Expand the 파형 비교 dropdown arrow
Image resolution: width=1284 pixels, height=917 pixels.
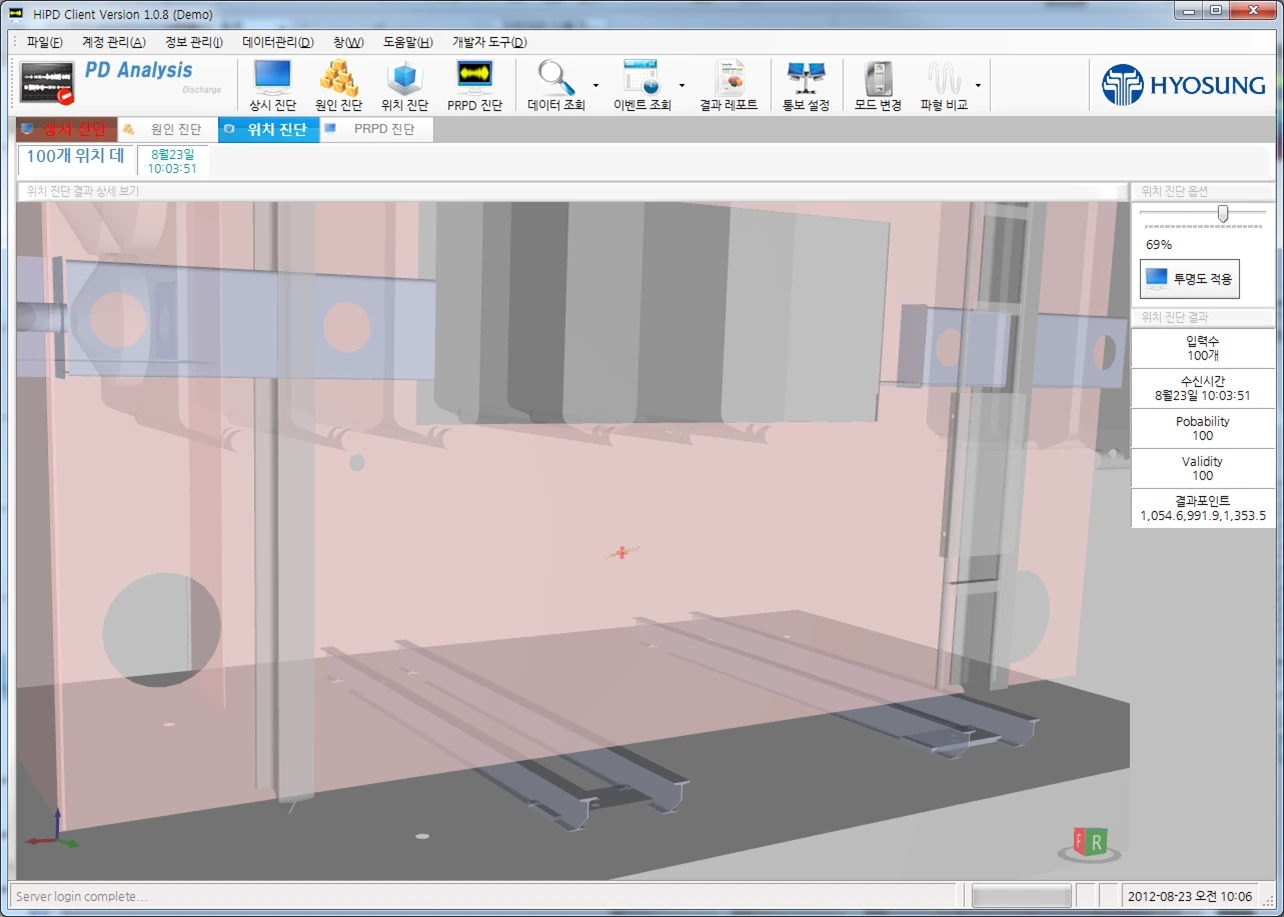click(978, 85)
